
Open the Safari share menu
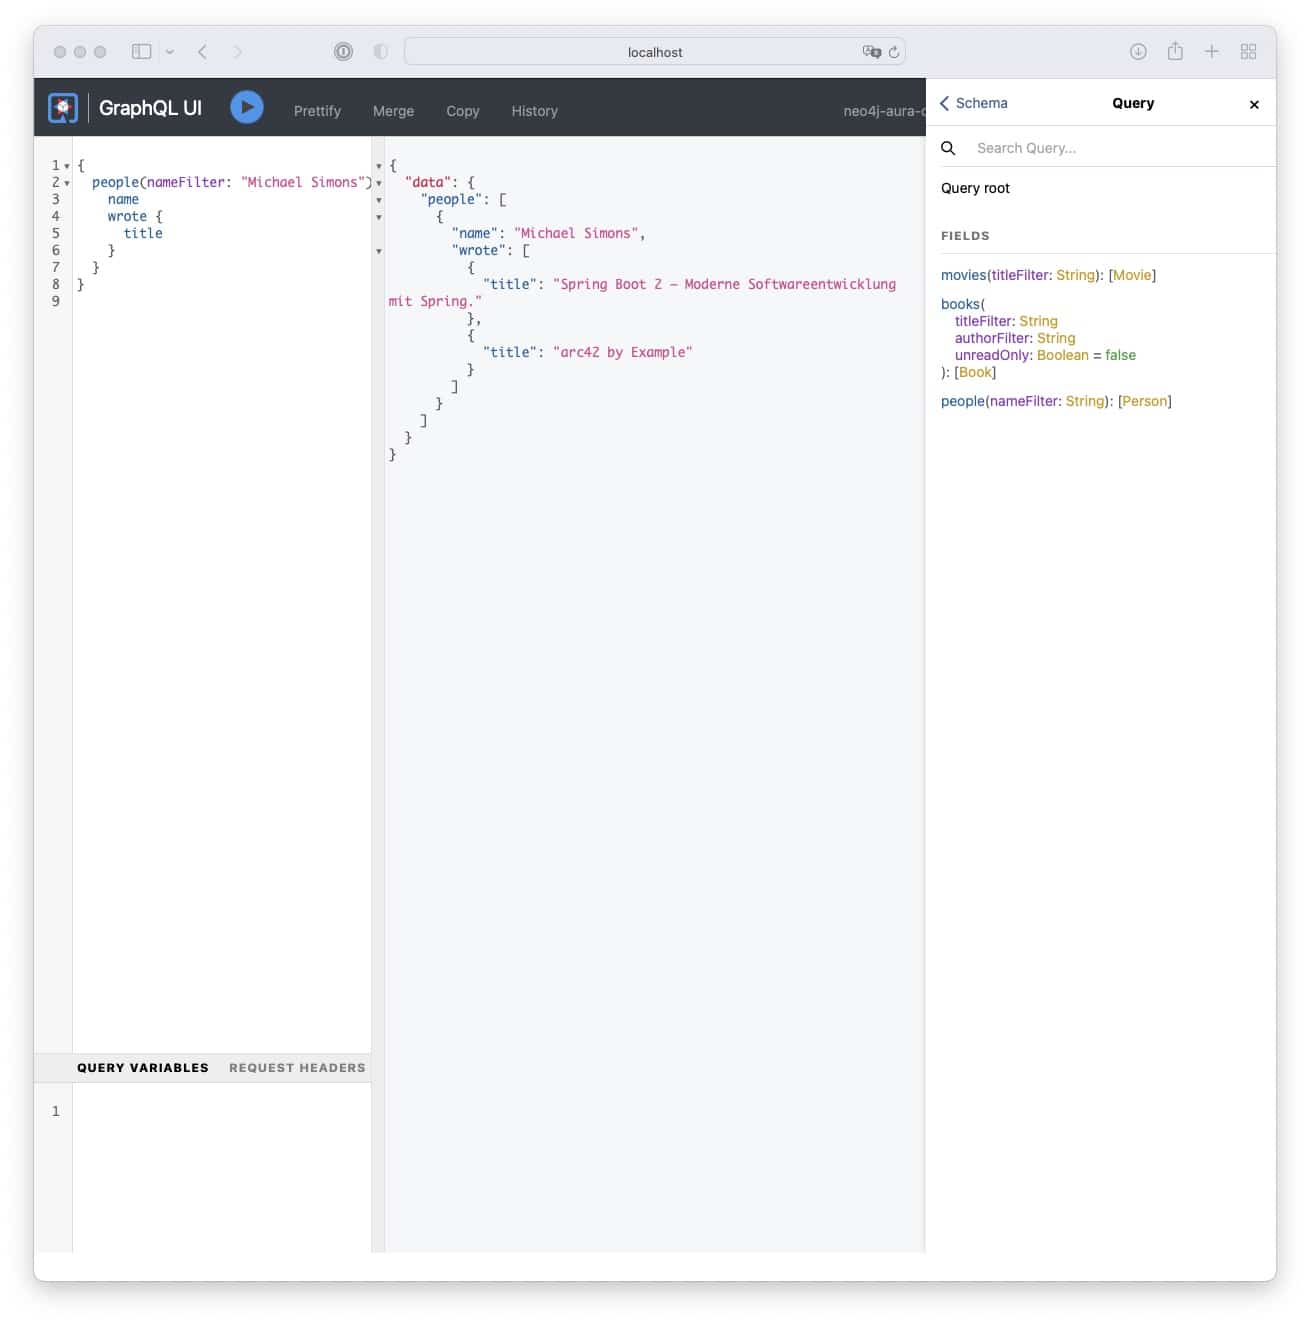click(1175, 51)
